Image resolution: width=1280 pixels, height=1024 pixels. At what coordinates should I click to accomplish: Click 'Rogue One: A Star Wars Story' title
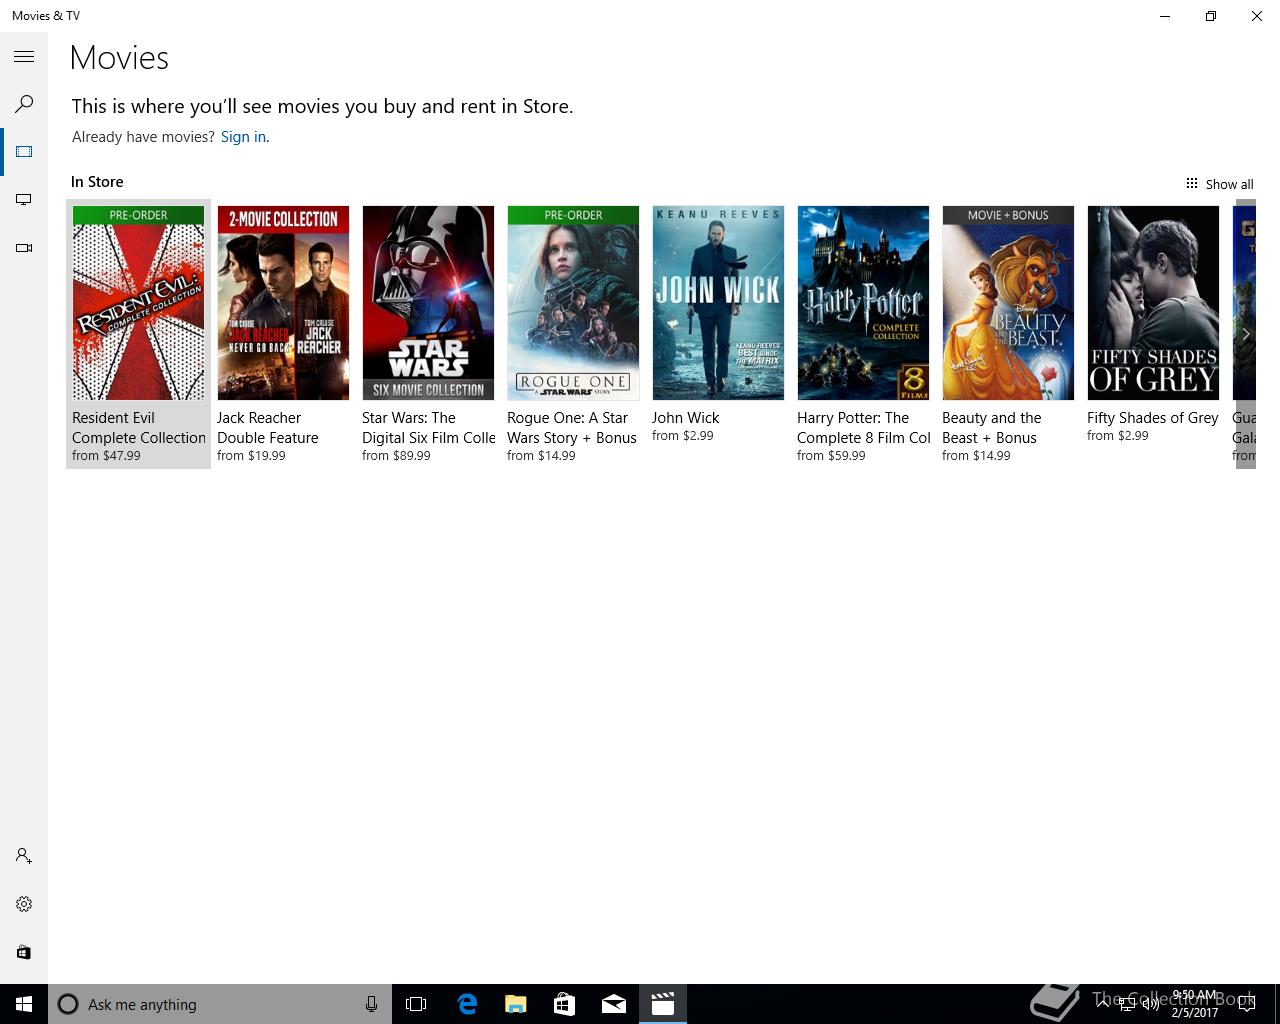(x=572, y=428)
